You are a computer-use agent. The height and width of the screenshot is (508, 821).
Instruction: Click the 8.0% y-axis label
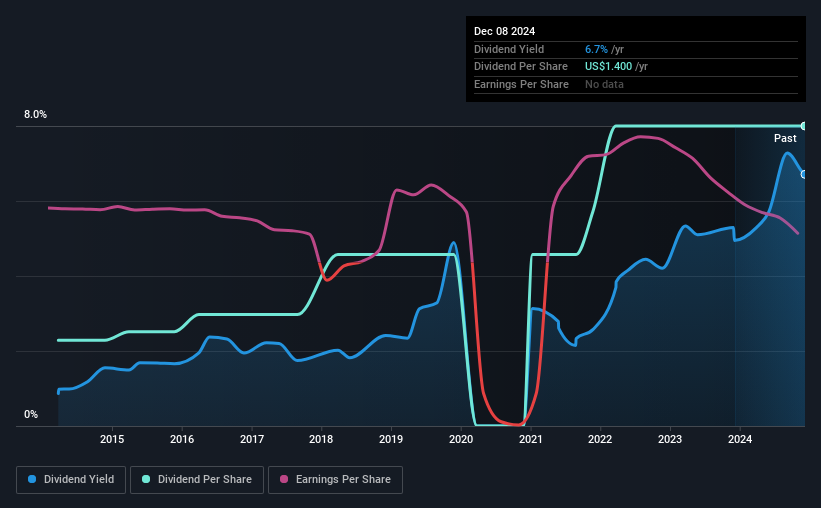[x=35, y=114]
